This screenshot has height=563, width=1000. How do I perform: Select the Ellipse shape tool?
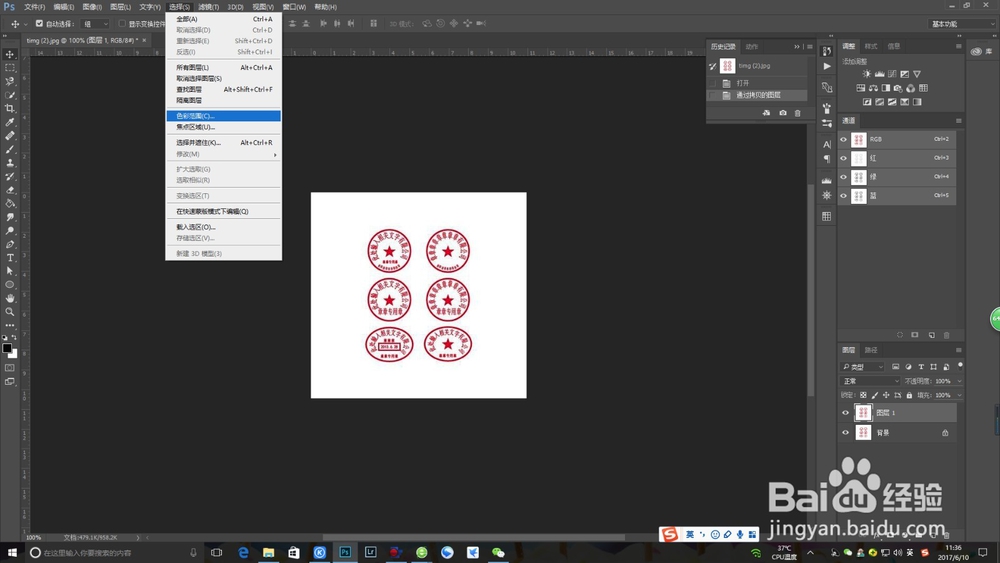click(10, 284)
